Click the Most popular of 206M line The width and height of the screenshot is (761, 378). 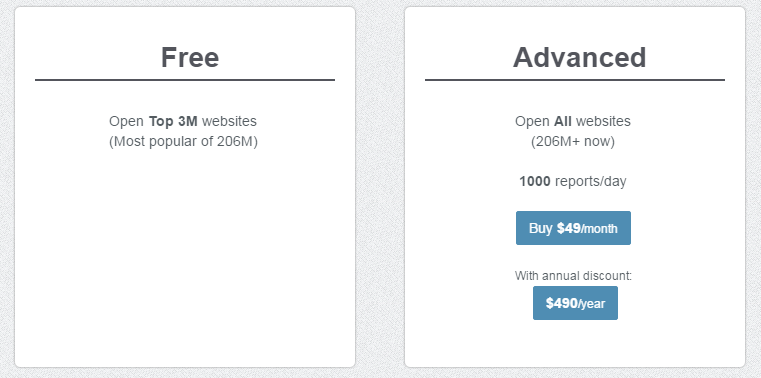click(183, 142)
